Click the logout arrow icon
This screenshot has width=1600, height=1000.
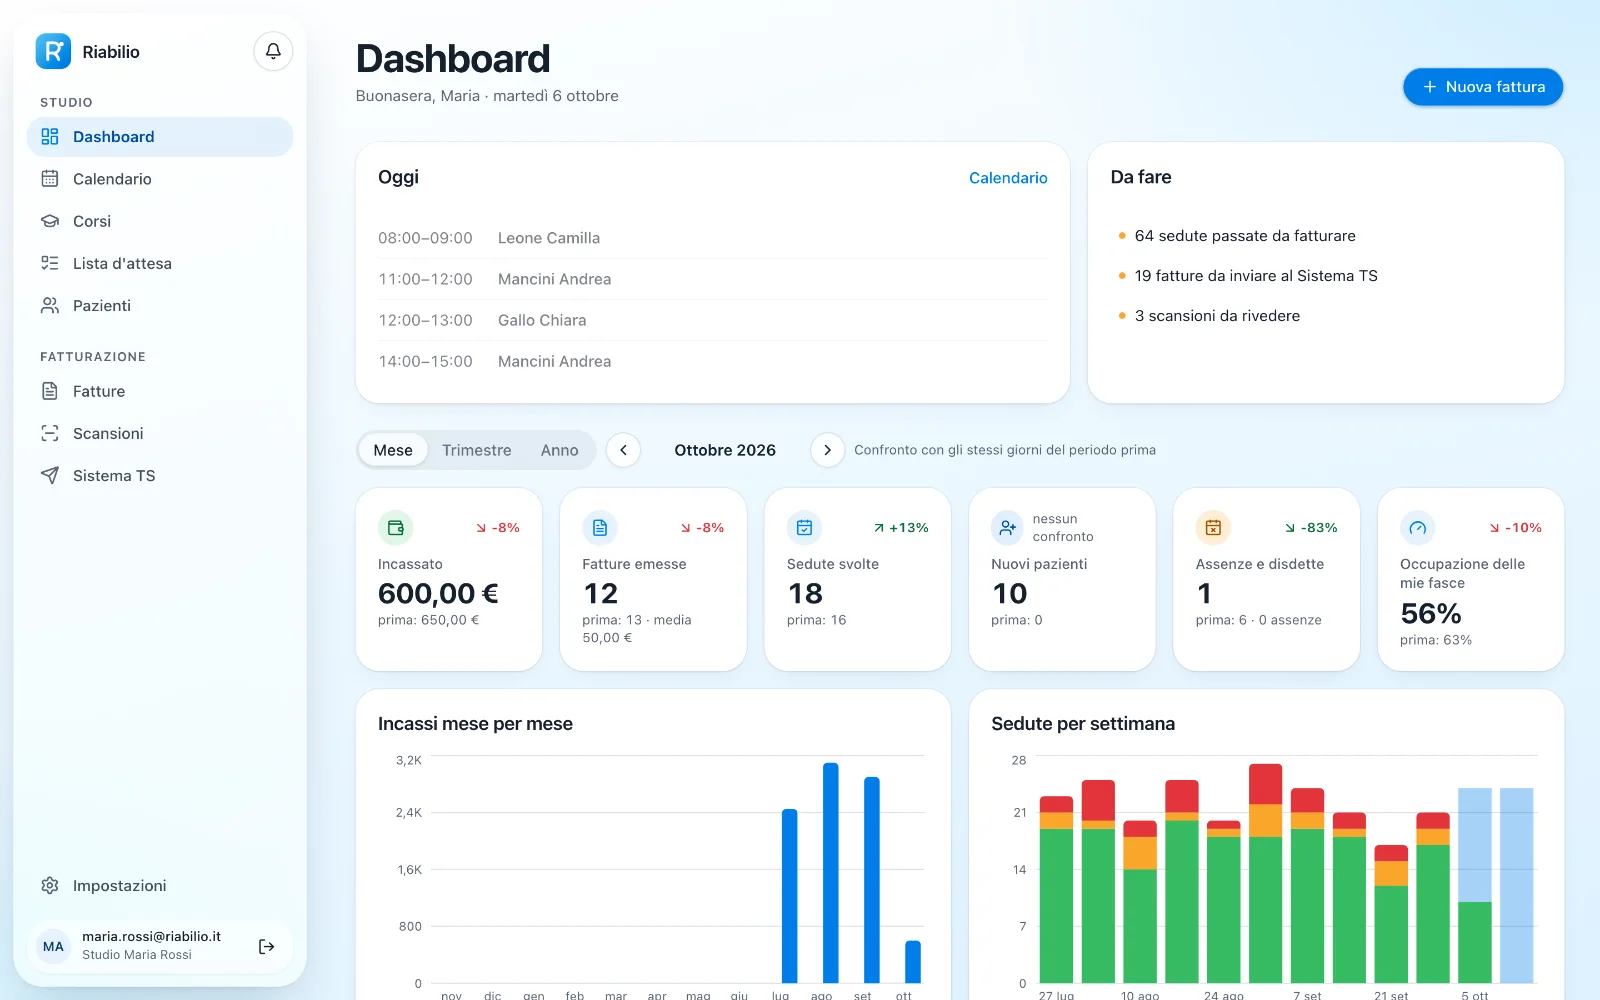click(266, 946)
